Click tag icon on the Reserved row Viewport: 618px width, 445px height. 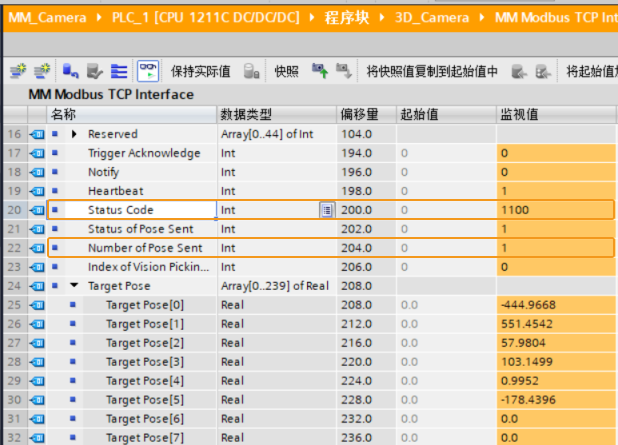pyautogui.click(x=37, y=134)
